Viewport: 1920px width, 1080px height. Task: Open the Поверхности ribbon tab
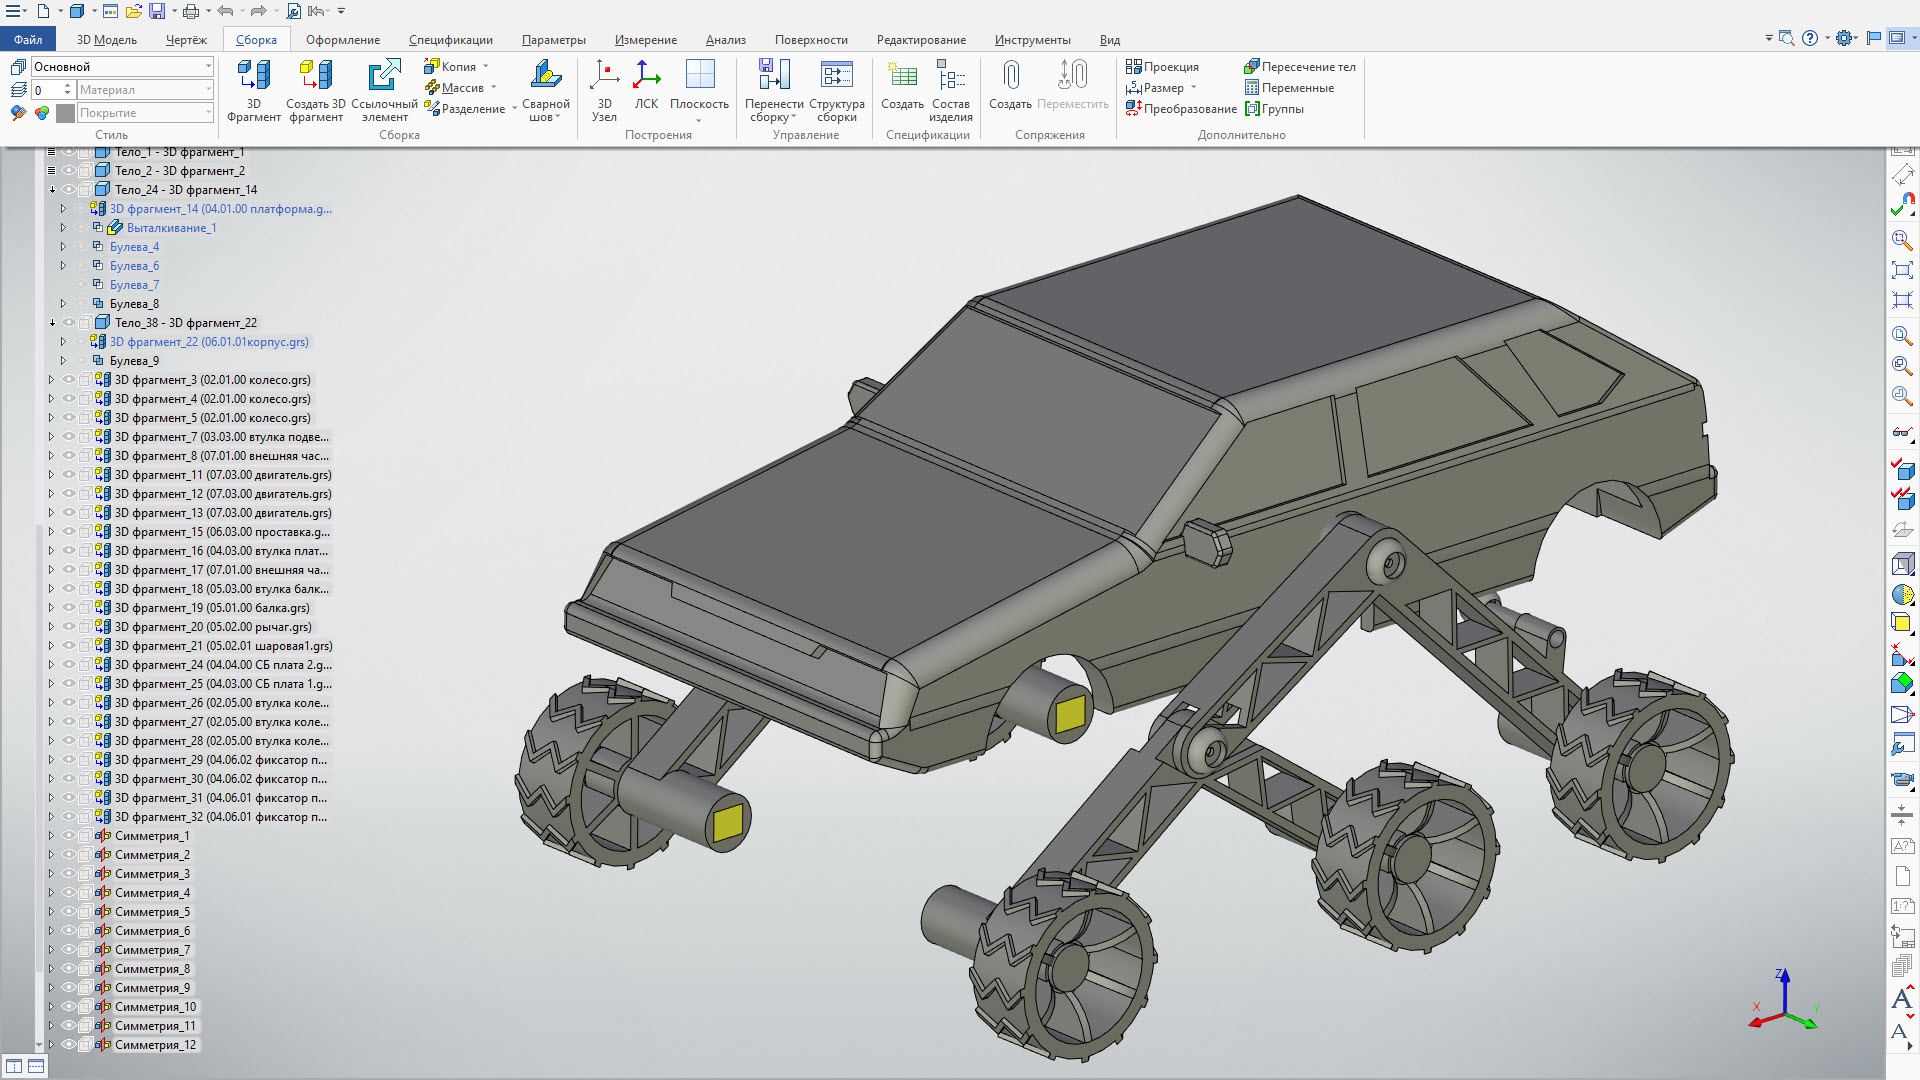(x=810, y=40)
